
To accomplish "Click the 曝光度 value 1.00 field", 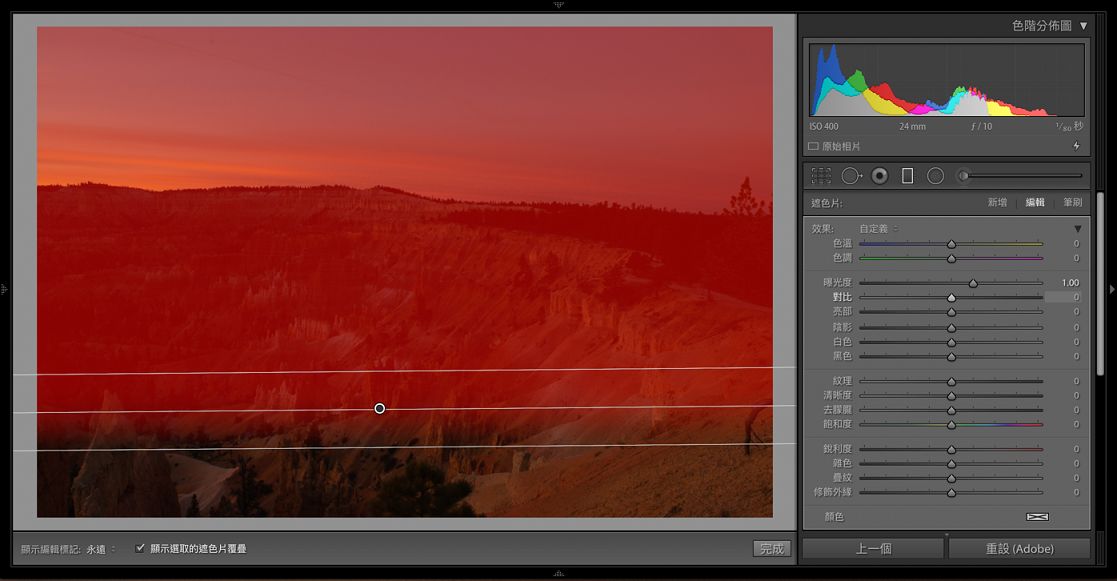I will click(x=1070, y=283).
